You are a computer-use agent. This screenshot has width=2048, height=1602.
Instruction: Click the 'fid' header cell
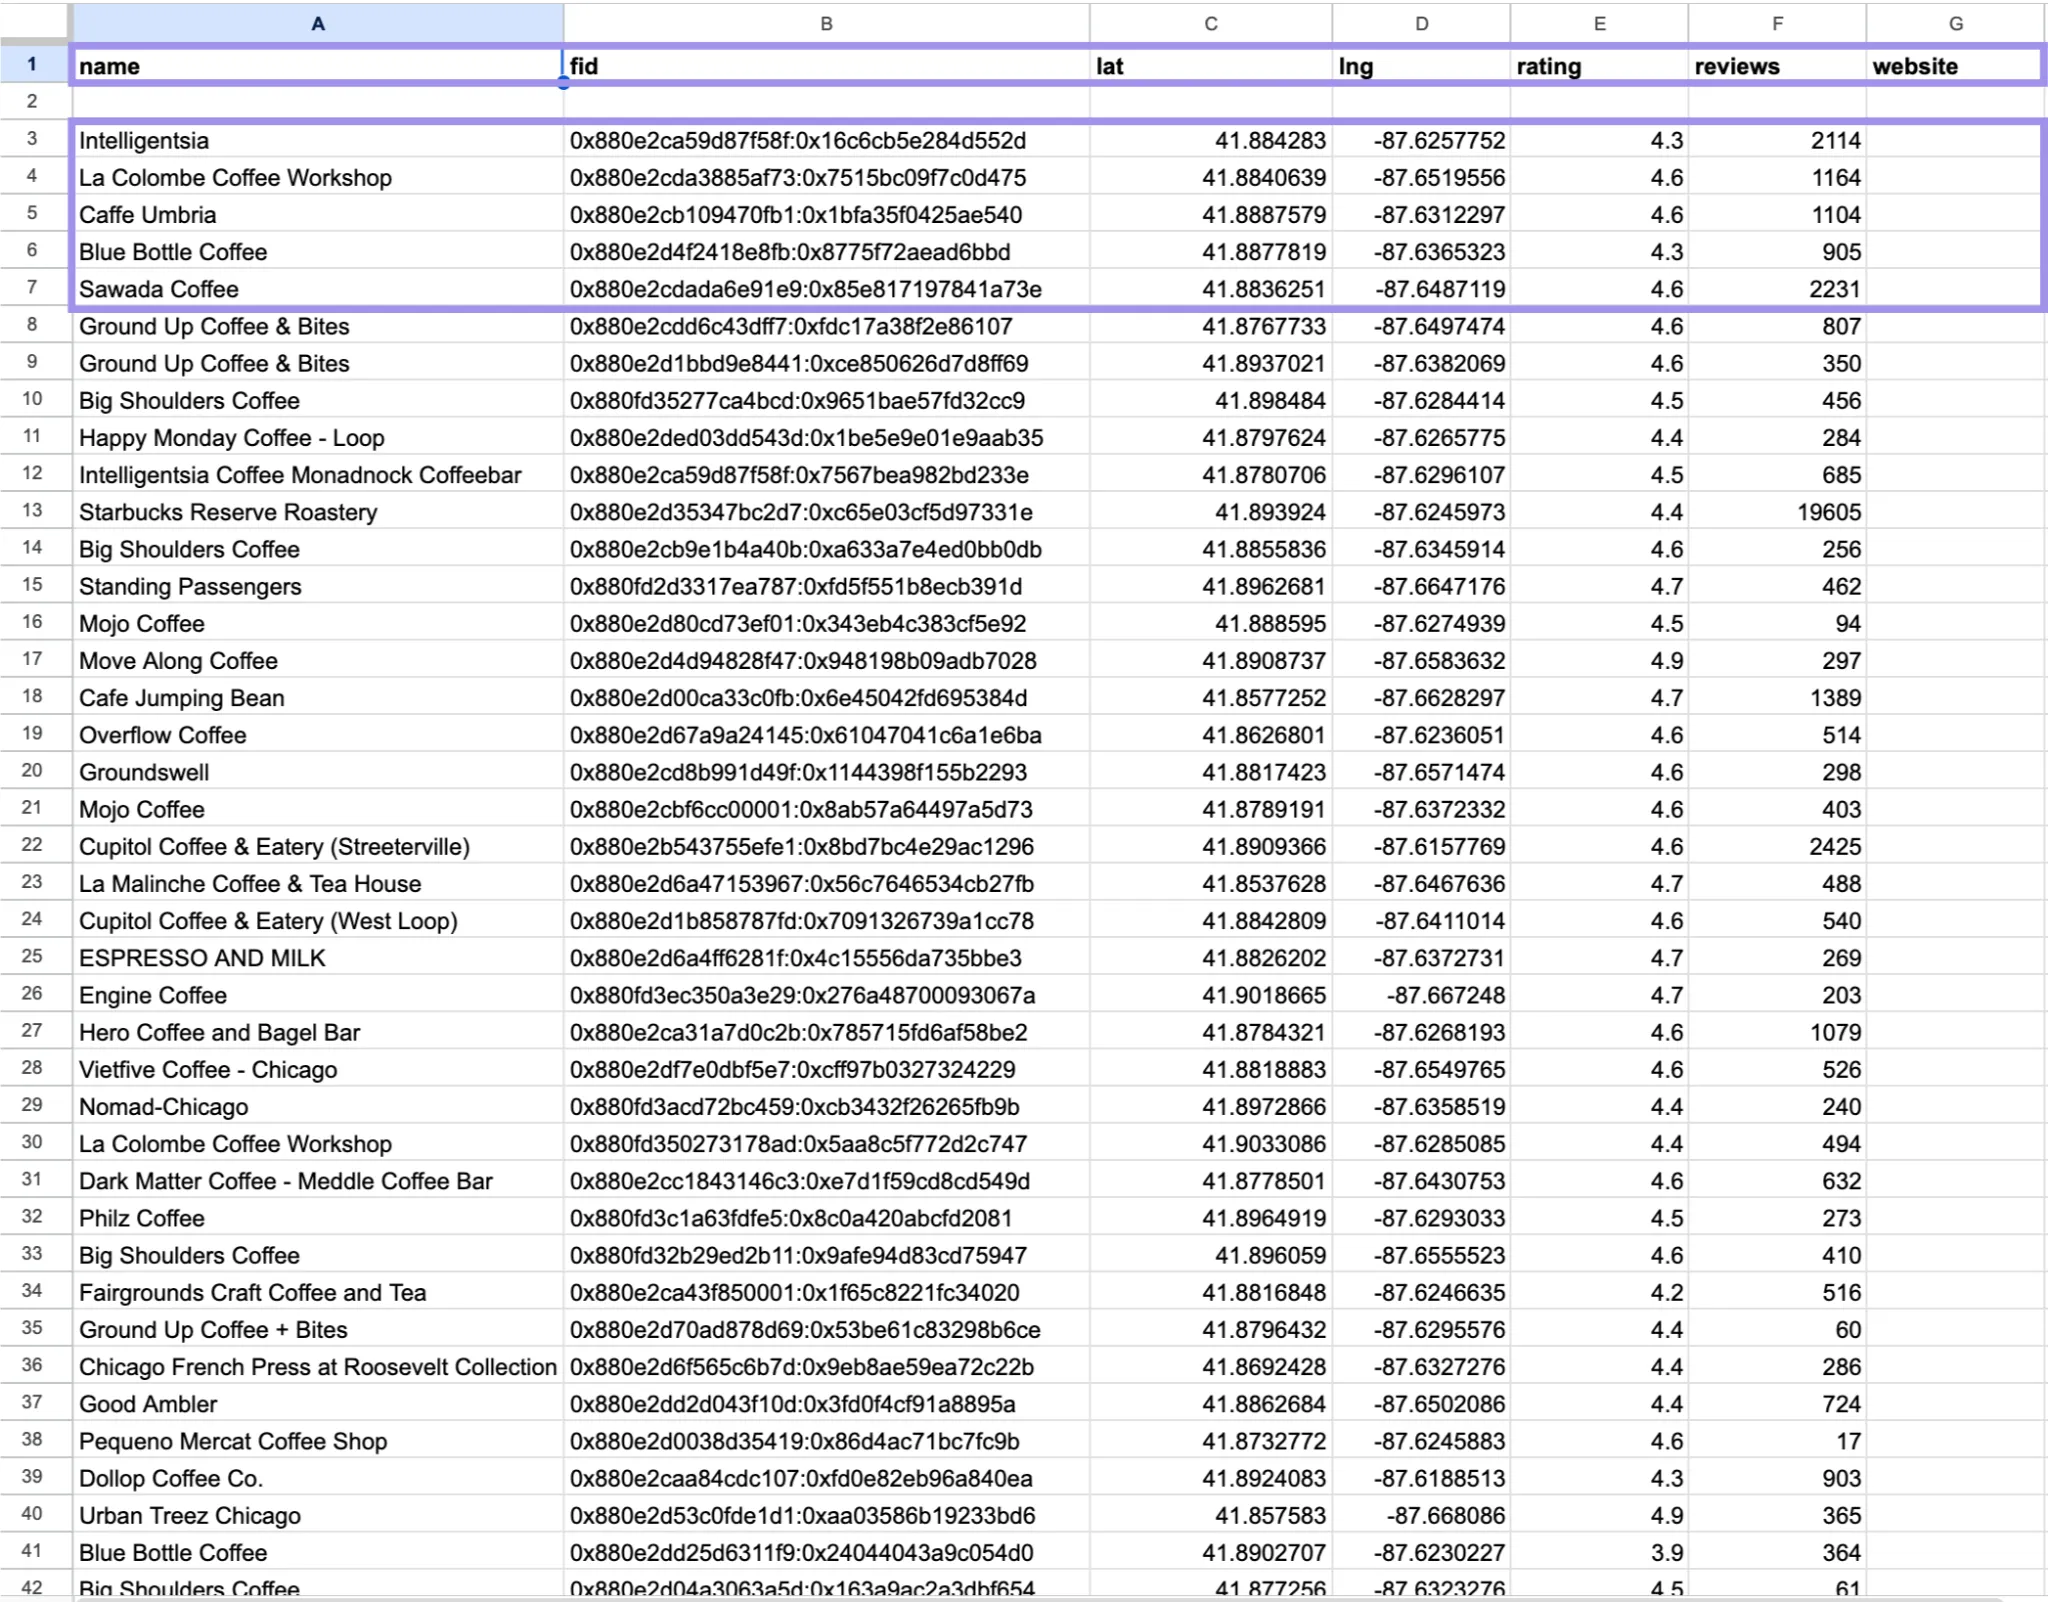[x=826, y=66]
